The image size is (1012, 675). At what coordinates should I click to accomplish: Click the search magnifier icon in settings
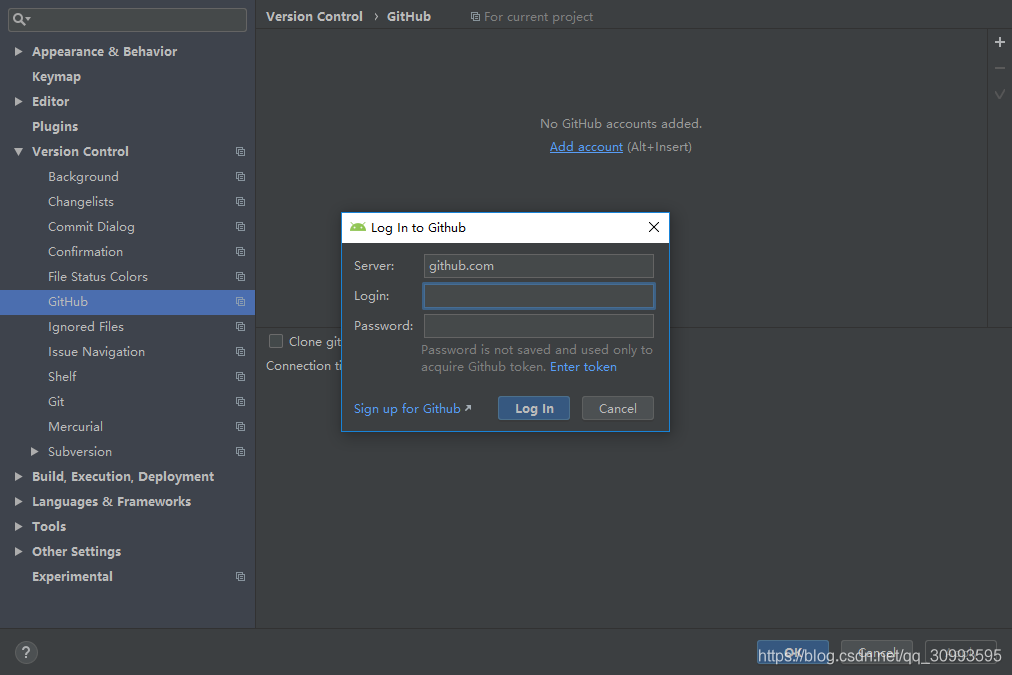[x=20, y=19]
